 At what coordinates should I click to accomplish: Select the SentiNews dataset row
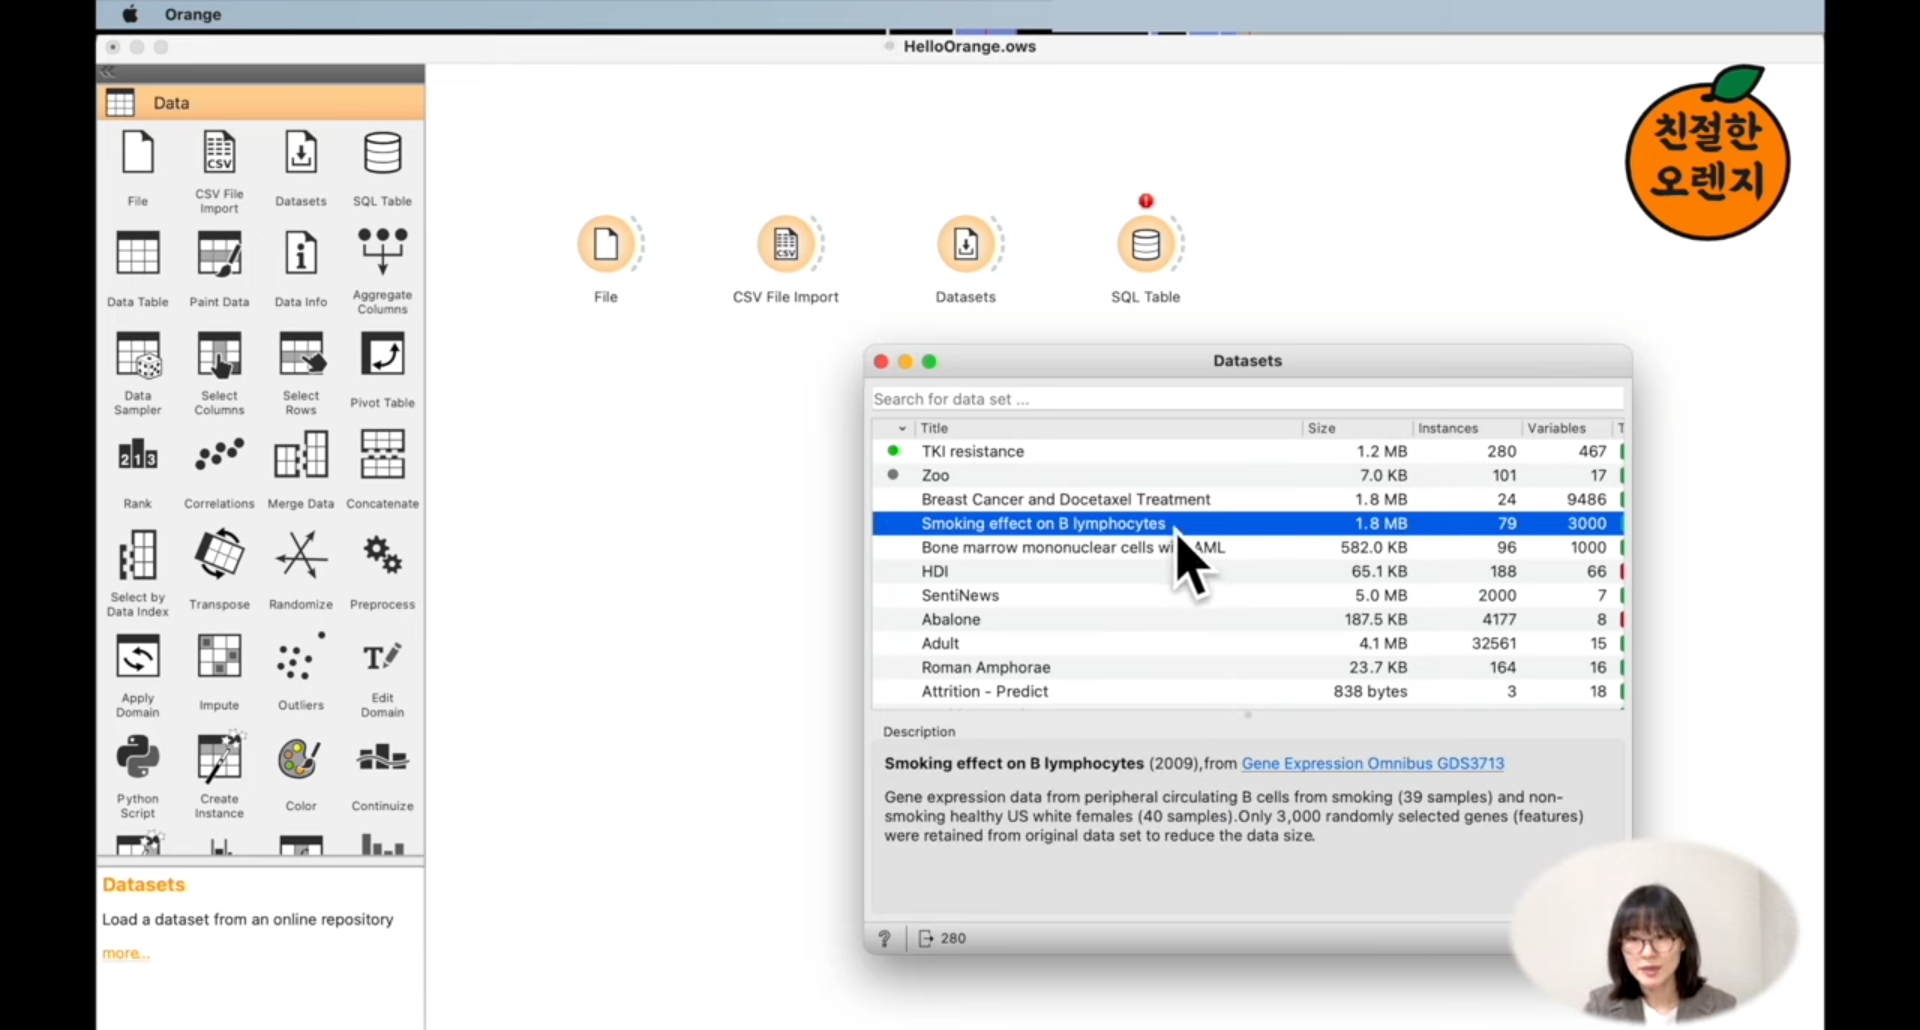(x=1247, y=595)
